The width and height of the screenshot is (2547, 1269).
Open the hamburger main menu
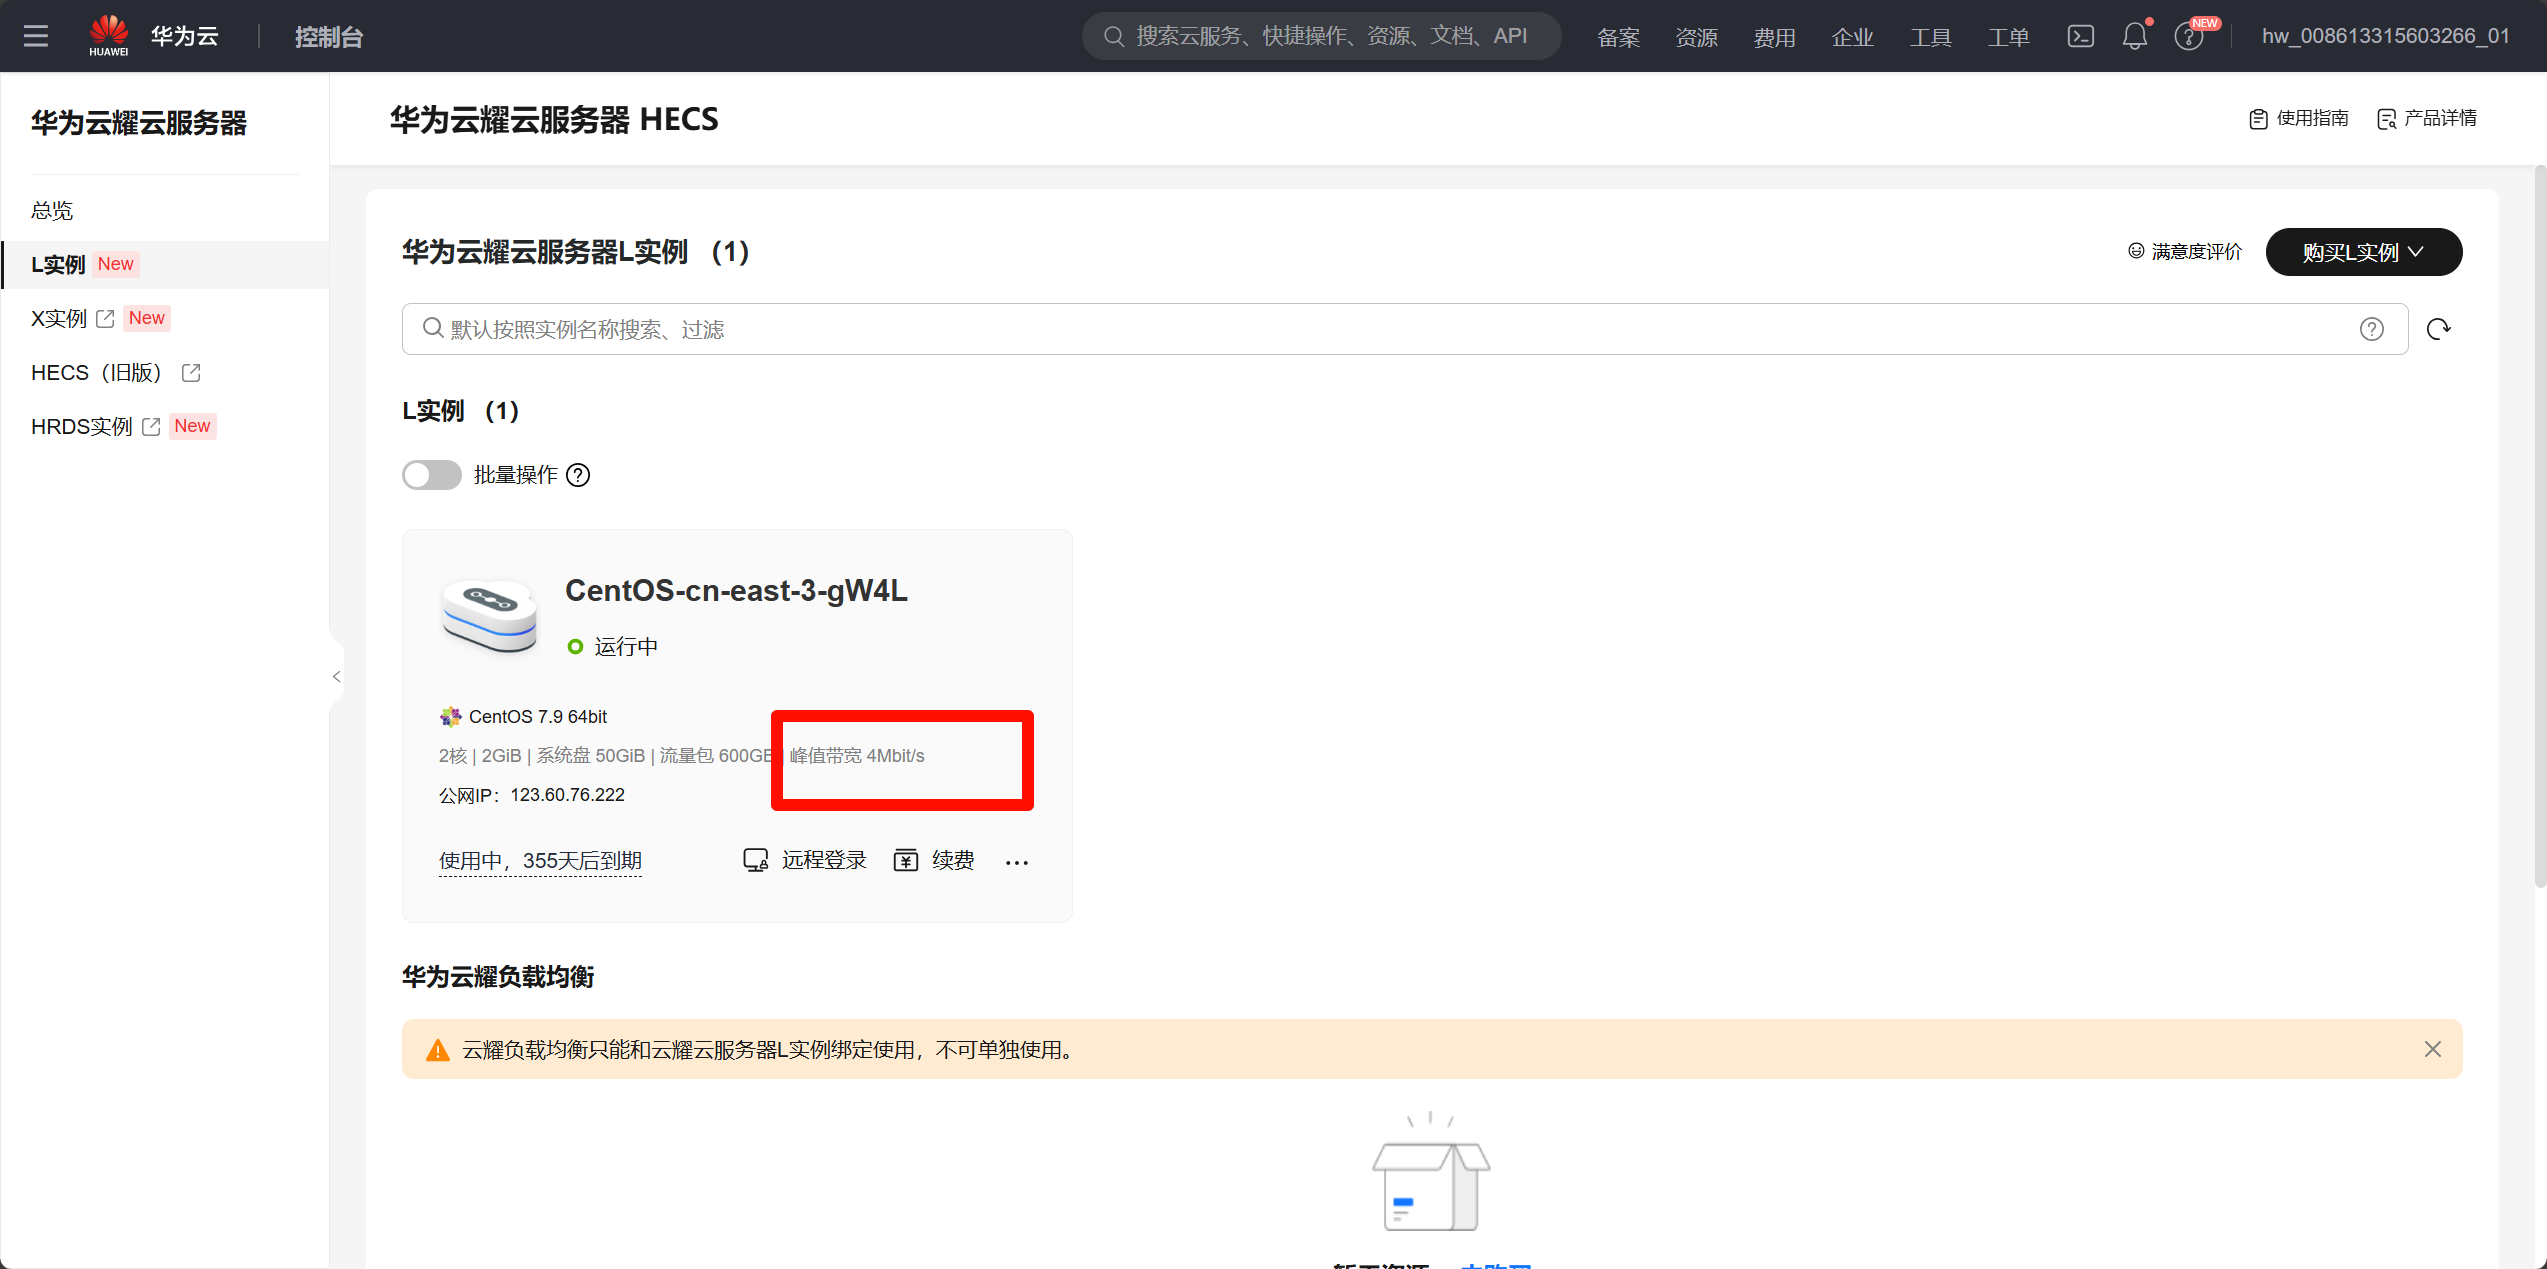(36, 36)
